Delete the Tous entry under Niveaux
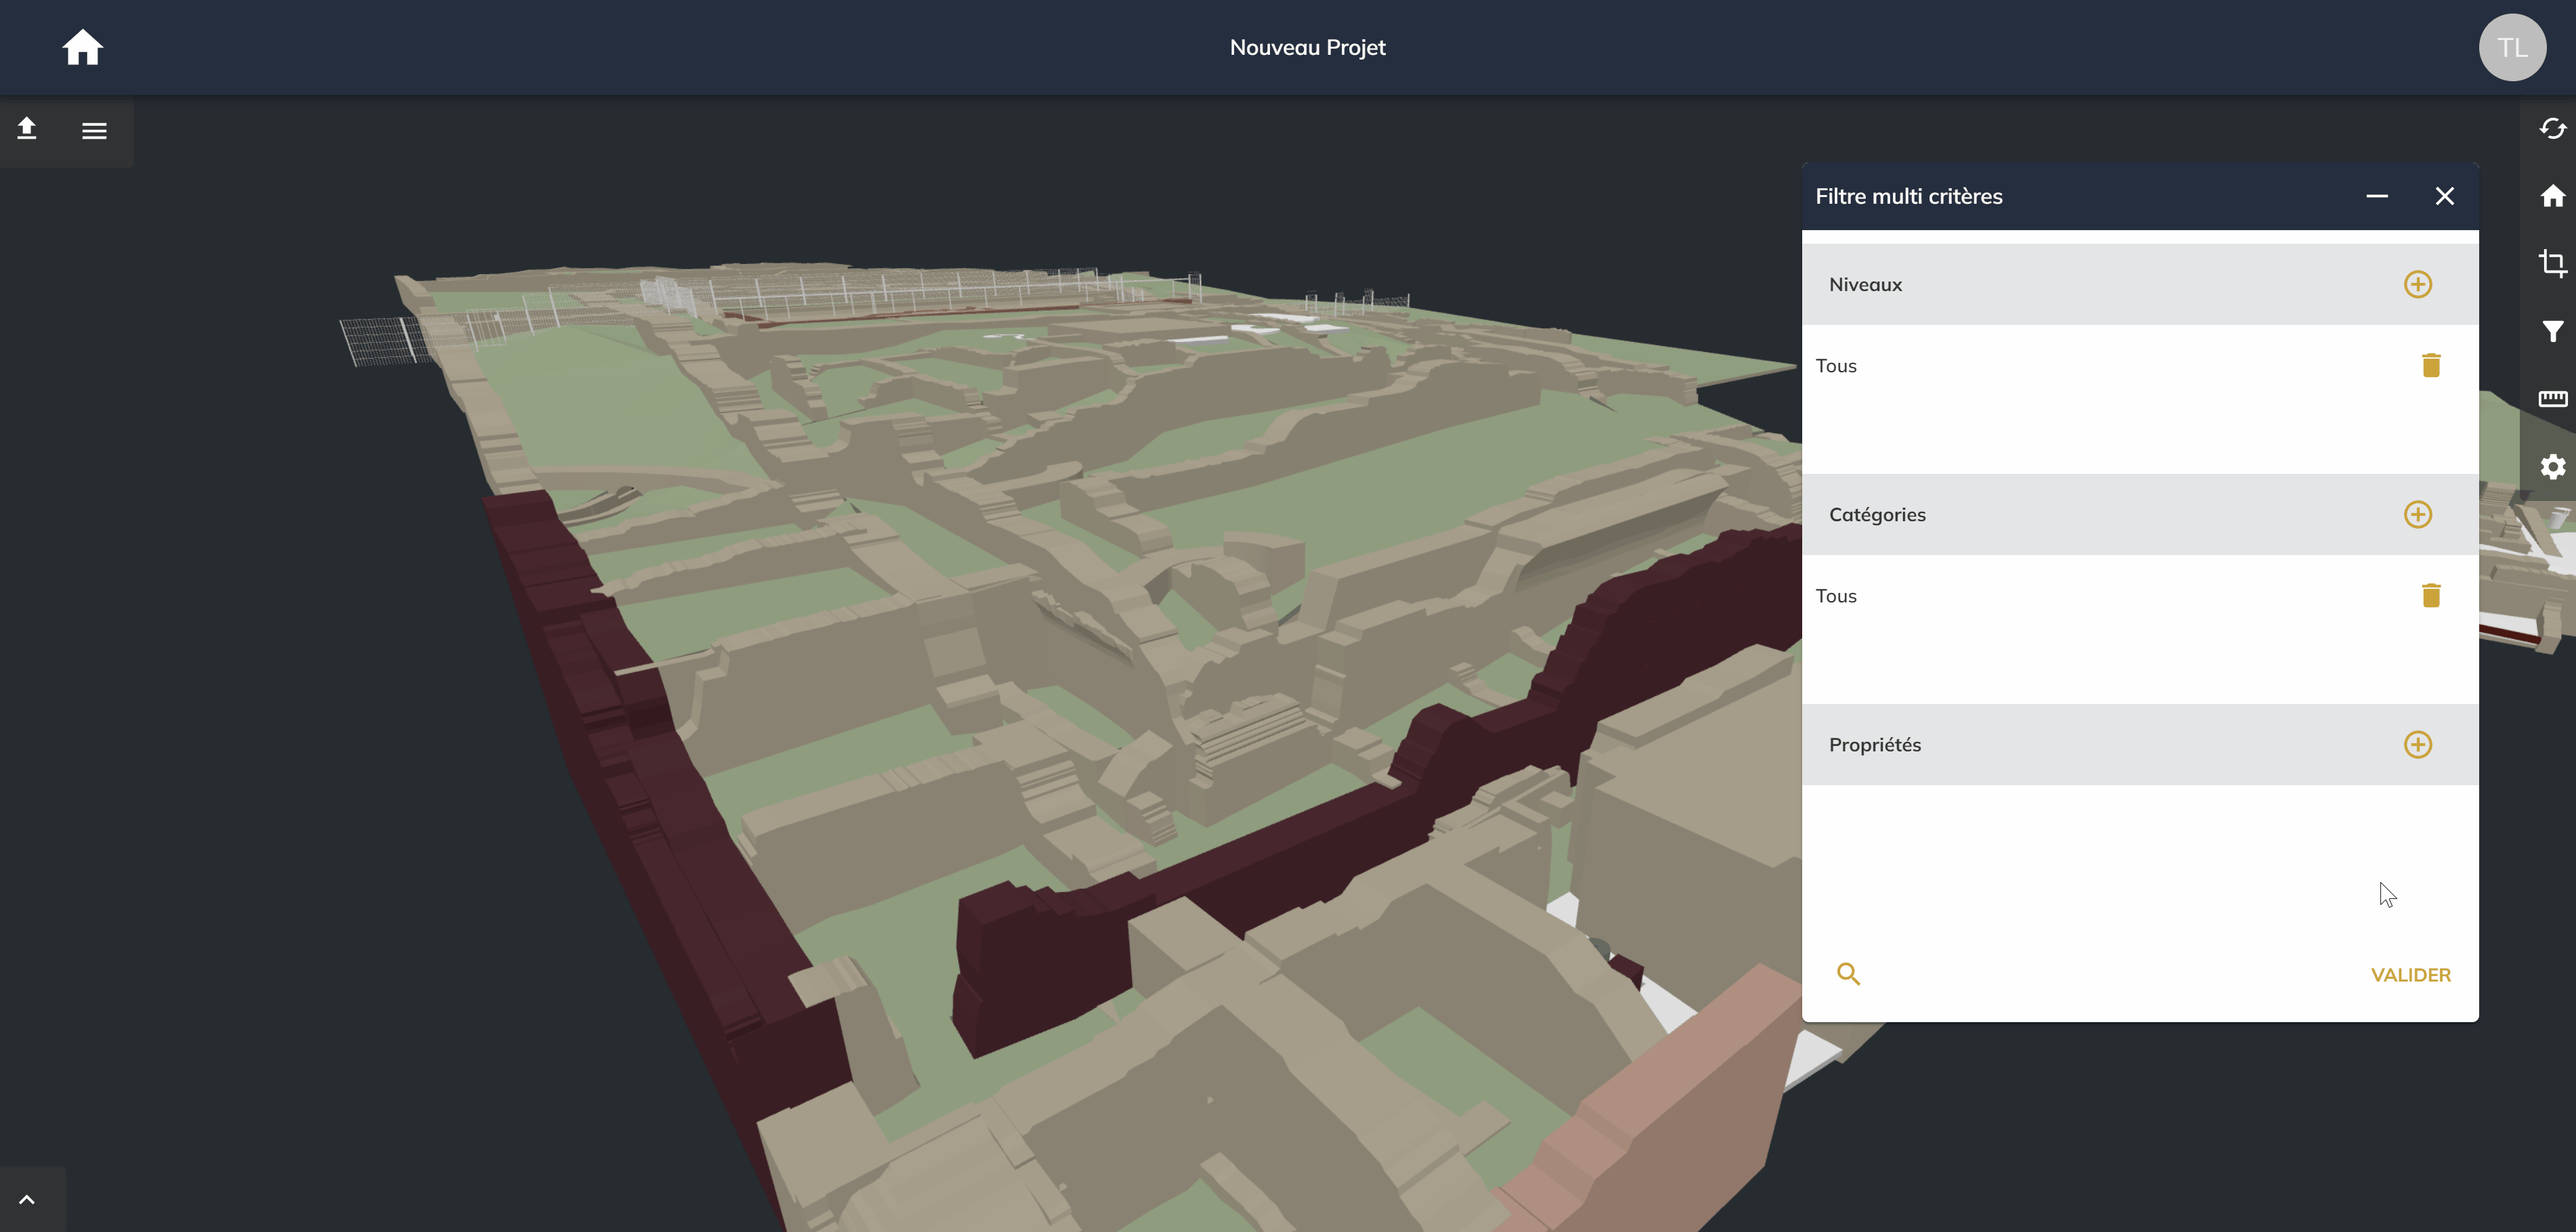Image resolution: width=2576 pixels, height=1232 pixels. 2430,365
